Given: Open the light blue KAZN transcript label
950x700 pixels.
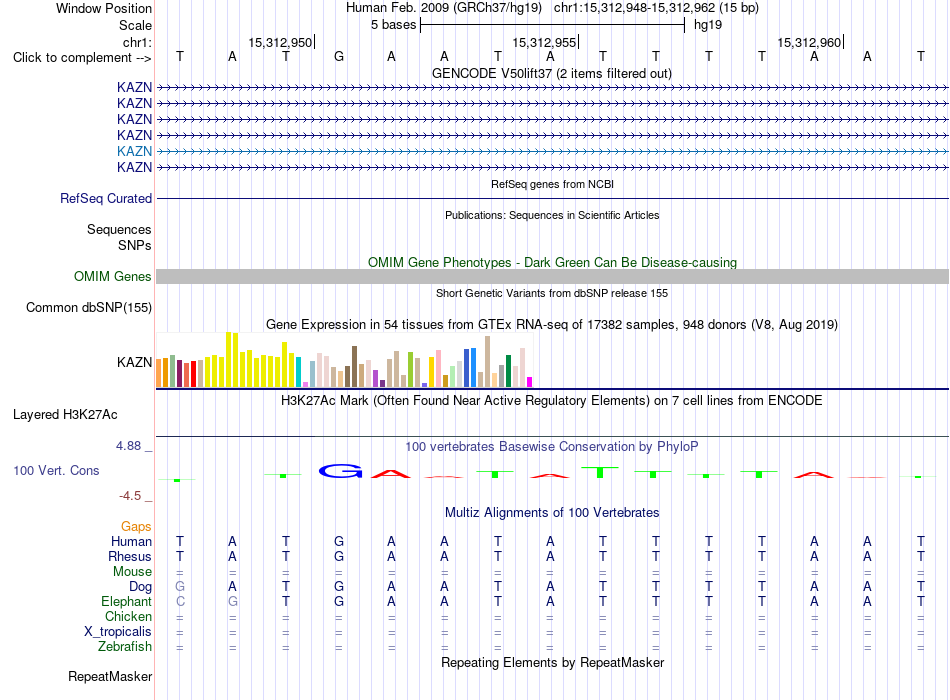Looking at the screenshot, I should (134, 151).
